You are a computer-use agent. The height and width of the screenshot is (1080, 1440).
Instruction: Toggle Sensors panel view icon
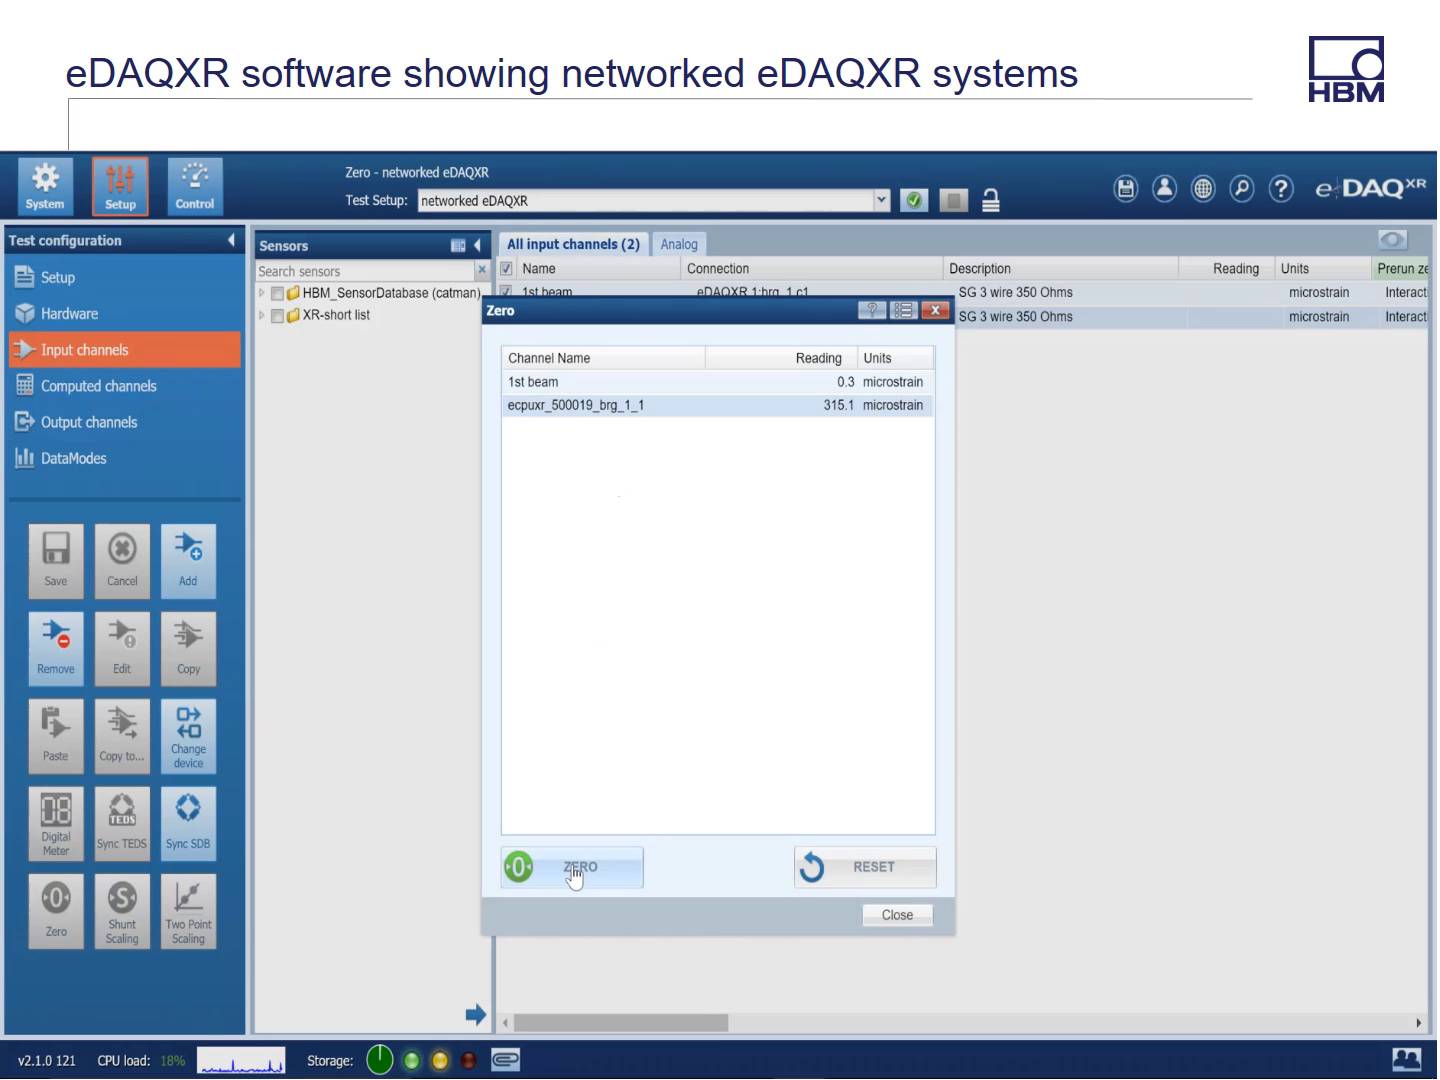(458, 245)
